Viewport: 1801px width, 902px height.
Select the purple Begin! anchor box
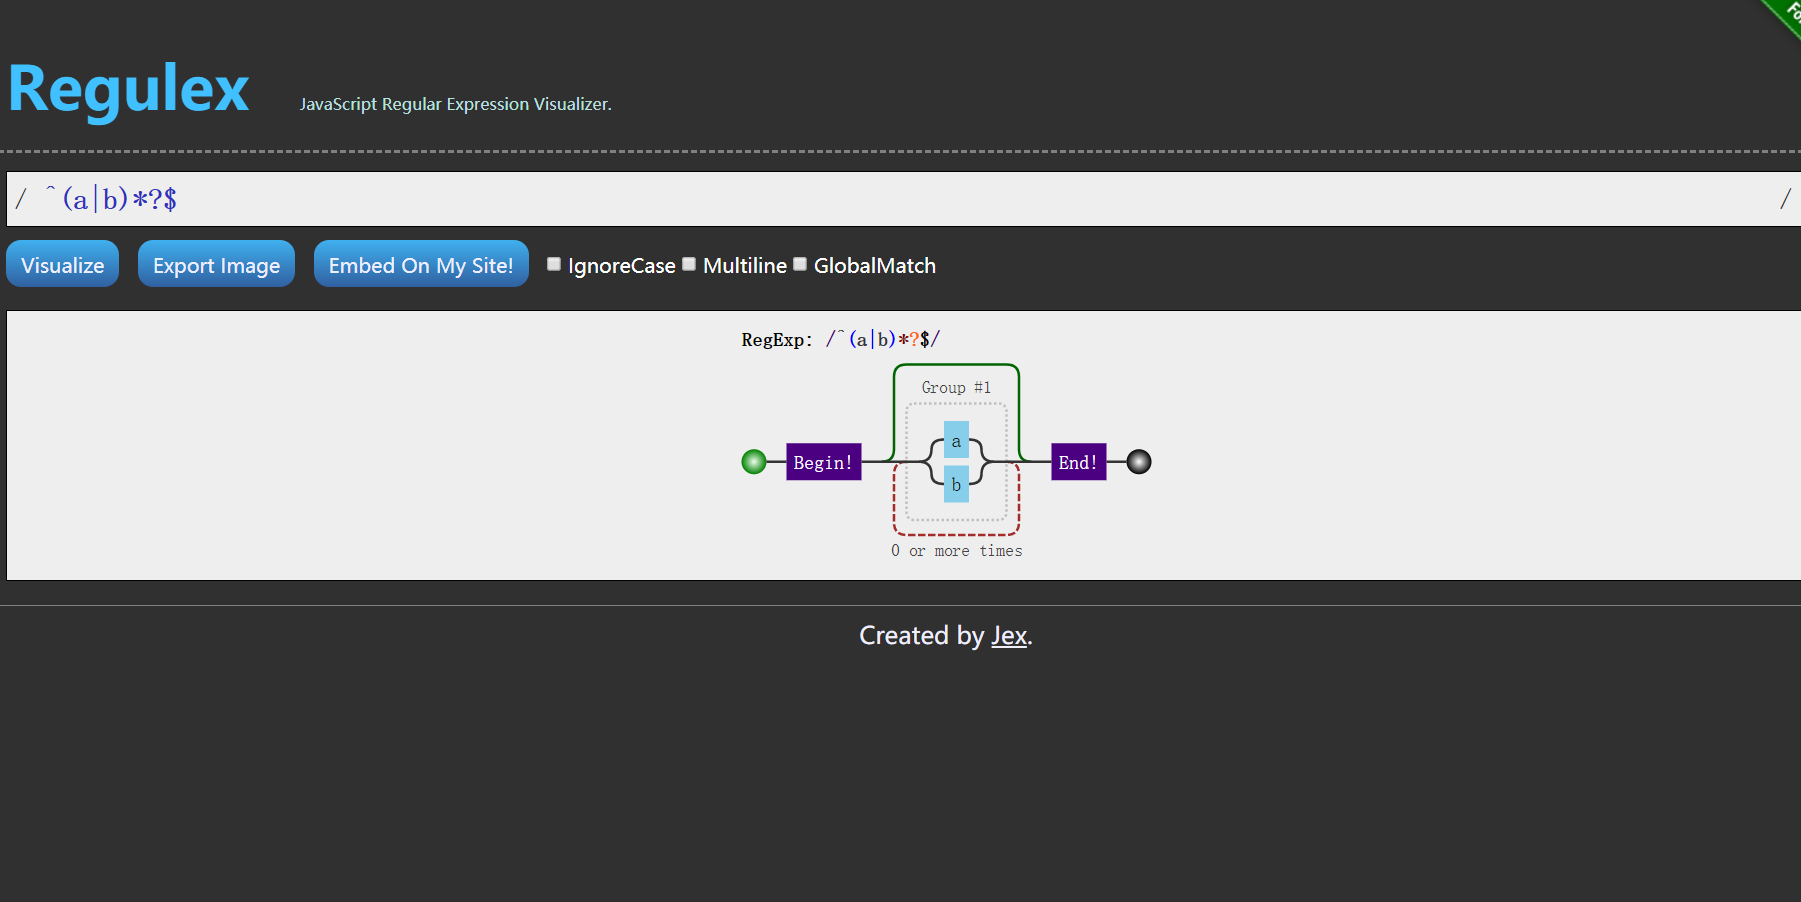[823, 462]
